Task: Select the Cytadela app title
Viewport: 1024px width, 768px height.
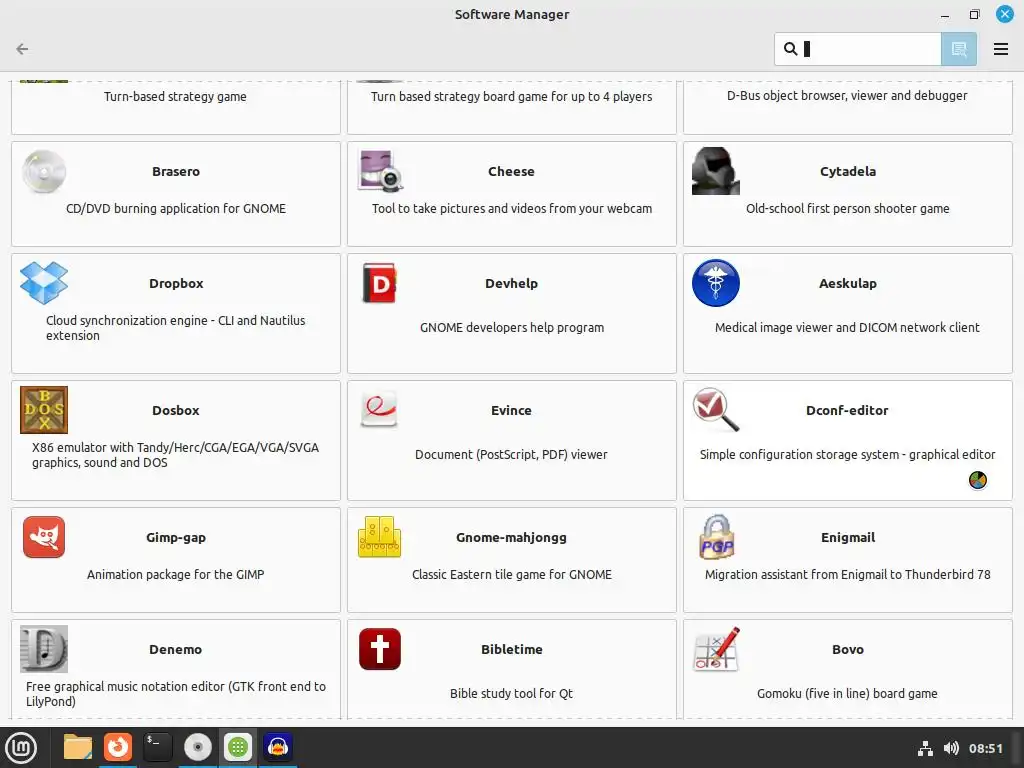Action: click(x=848, y=172)
